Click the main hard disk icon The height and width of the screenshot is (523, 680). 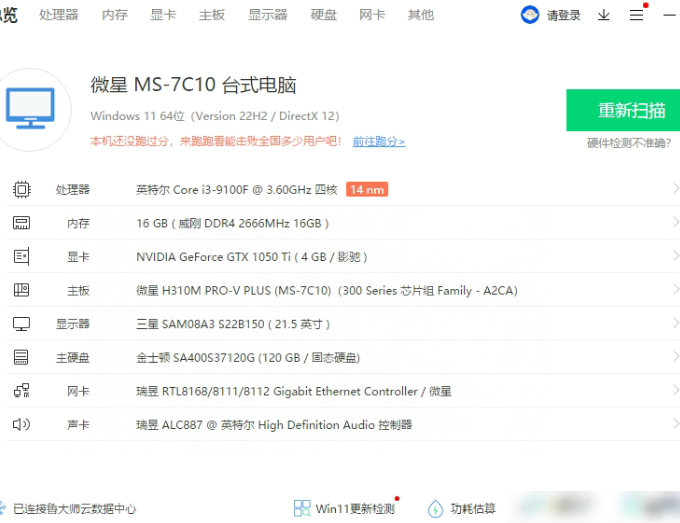pyautogui.click(x=21, y=357)
